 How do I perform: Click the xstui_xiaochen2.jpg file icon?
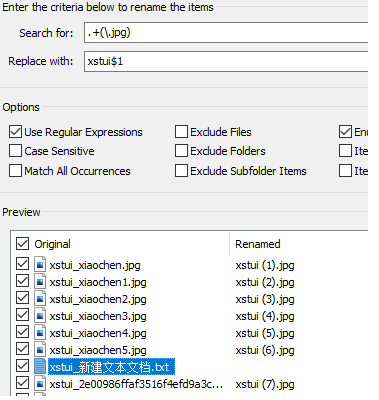click(40, 299)
